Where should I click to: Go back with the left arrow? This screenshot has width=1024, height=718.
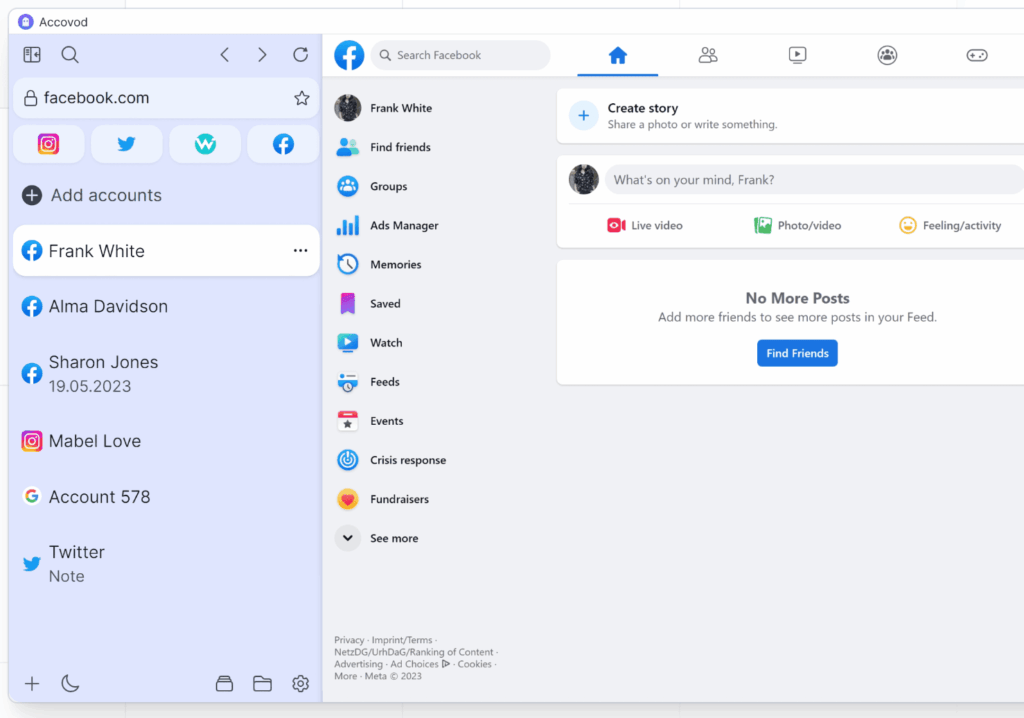[x=225, y=55]
